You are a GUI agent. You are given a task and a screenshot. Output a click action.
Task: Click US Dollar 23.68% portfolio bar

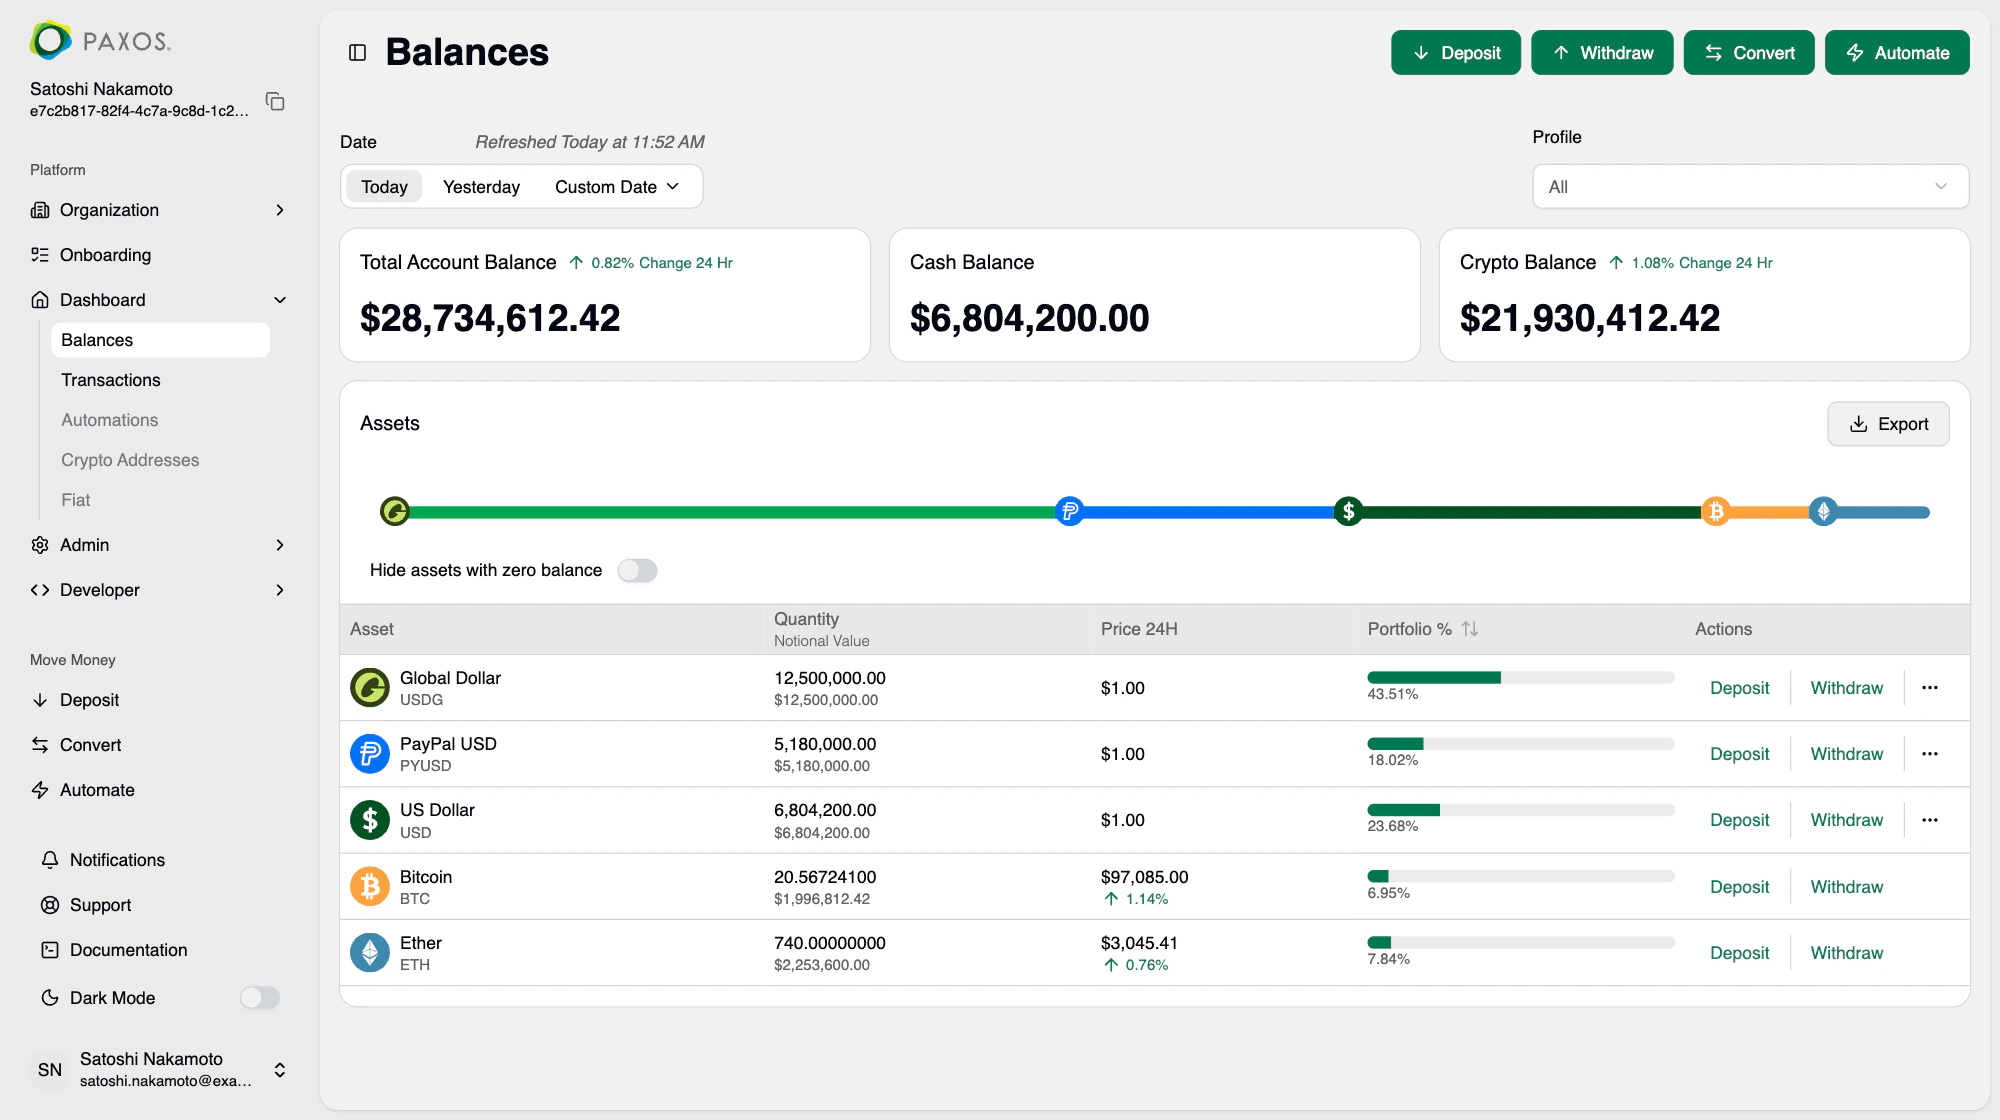(1520, 810)
